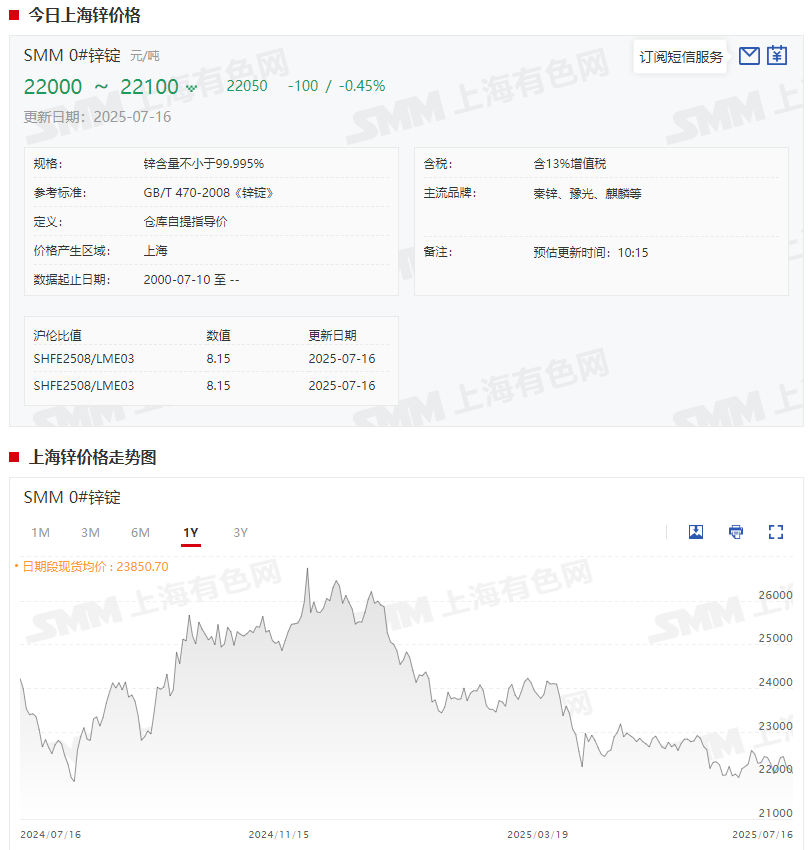
Task: Click estimated update time 10:15 note
Action: click(590, 253)
